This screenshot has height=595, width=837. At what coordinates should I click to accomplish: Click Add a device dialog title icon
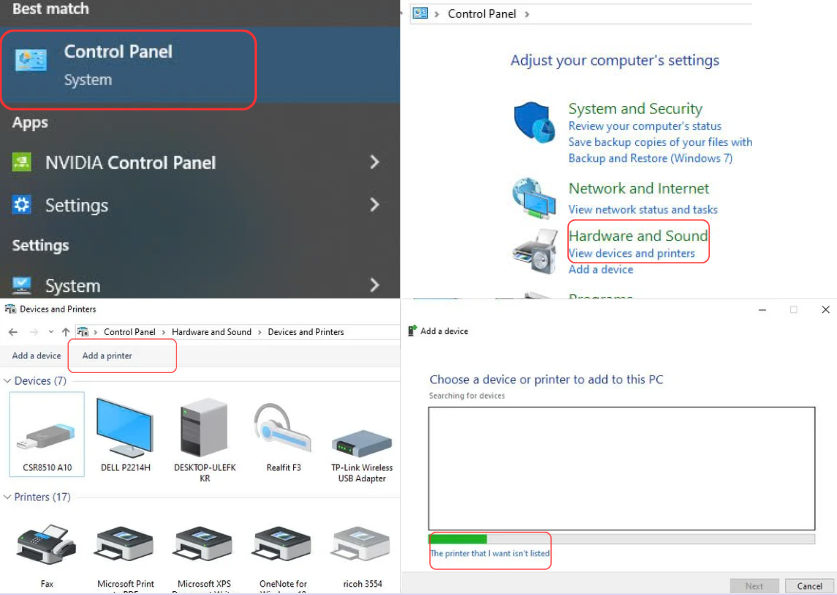pyautogui.click(x=412, y=331)
